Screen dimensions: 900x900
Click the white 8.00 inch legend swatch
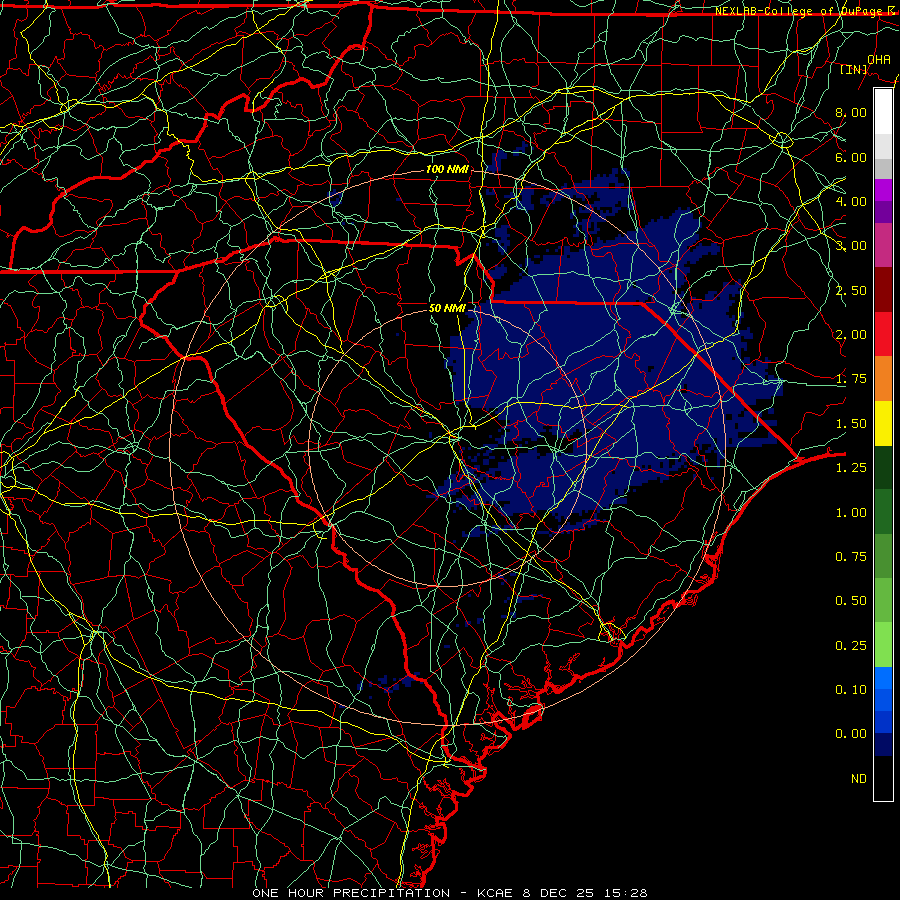click(883, 111)
